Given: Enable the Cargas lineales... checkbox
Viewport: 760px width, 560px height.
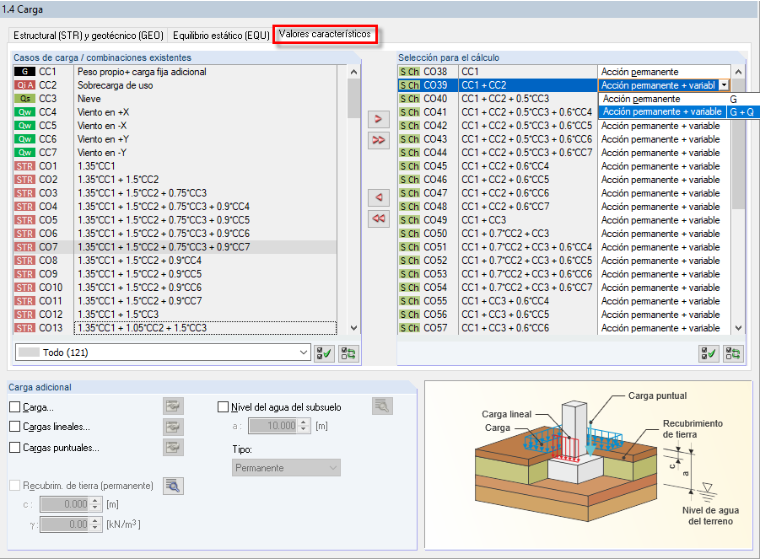Looking at the screenshot, I should pyautogui.click(x=15, y=427).
